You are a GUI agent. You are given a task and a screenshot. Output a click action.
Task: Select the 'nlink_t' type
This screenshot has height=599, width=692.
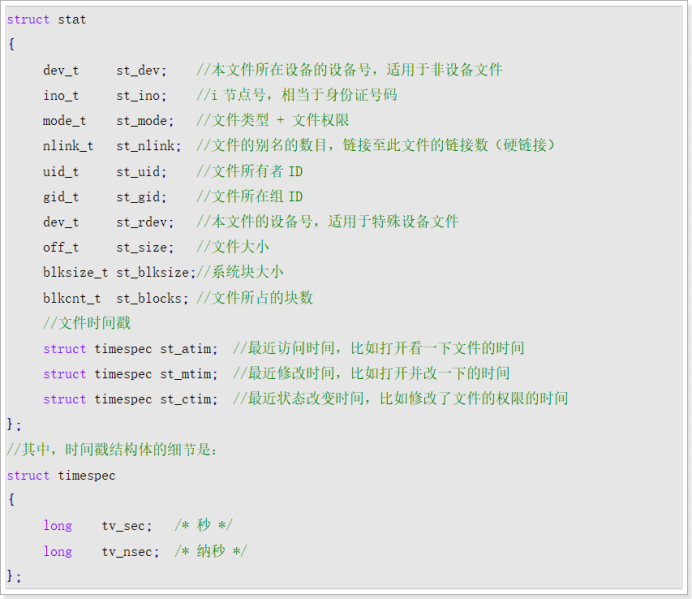[68, 146]
